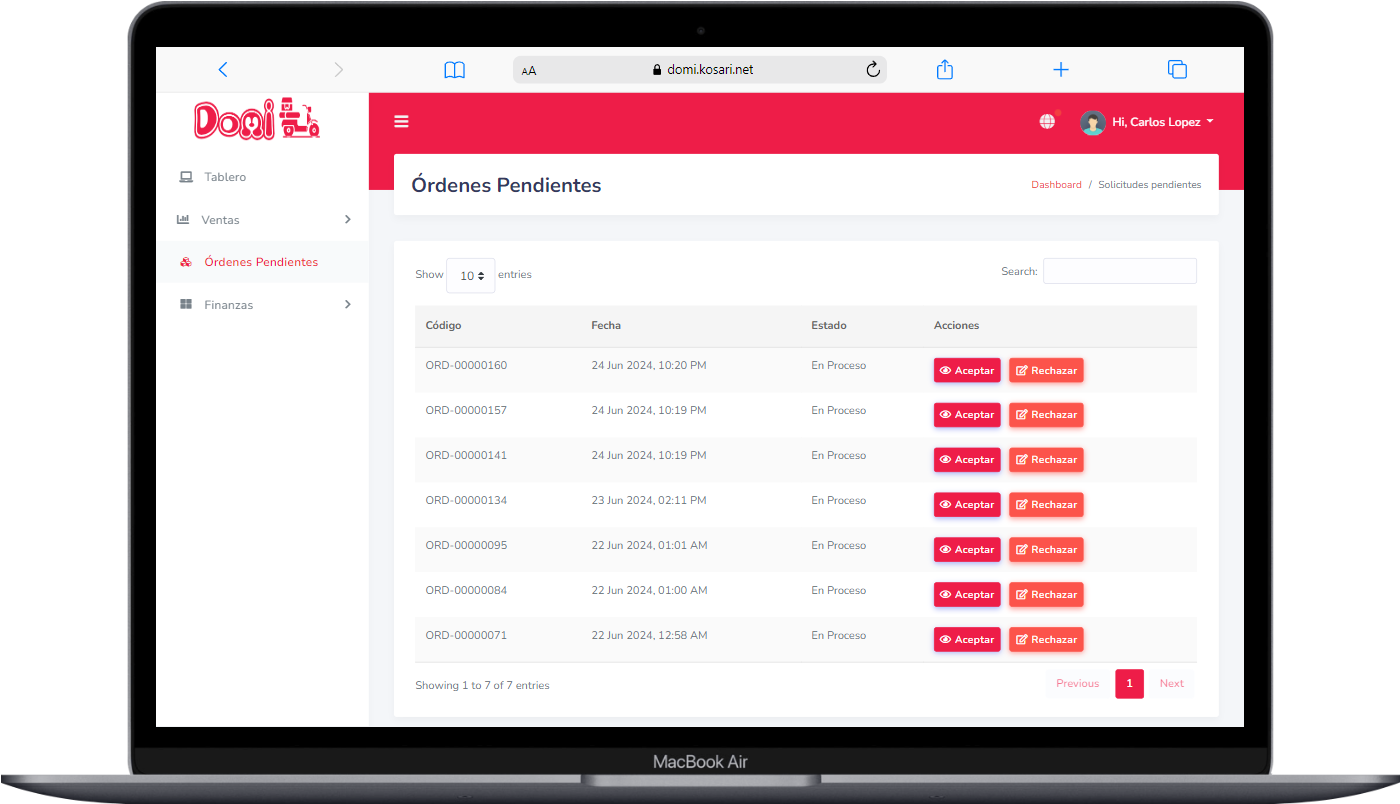Select Tablero in the sidebar
This screenshot has width=1400, height=804.
click(225, 177)
